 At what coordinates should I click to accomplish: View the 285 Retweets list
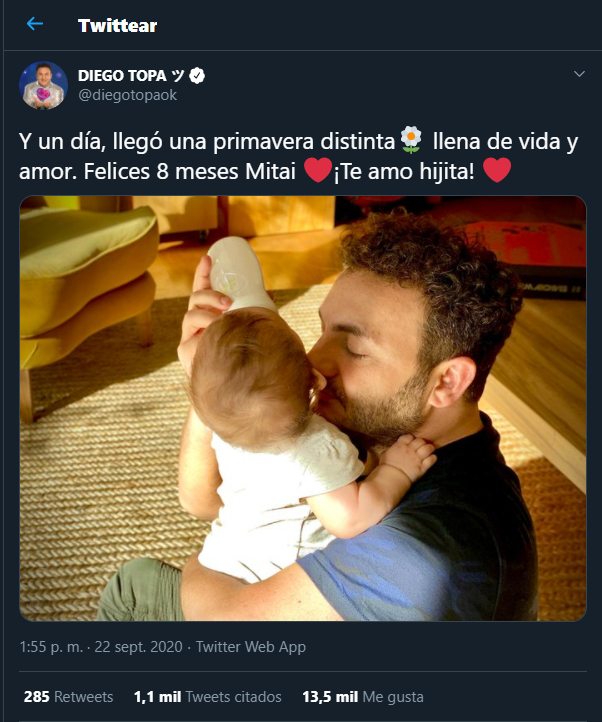[x=68, y=697]
